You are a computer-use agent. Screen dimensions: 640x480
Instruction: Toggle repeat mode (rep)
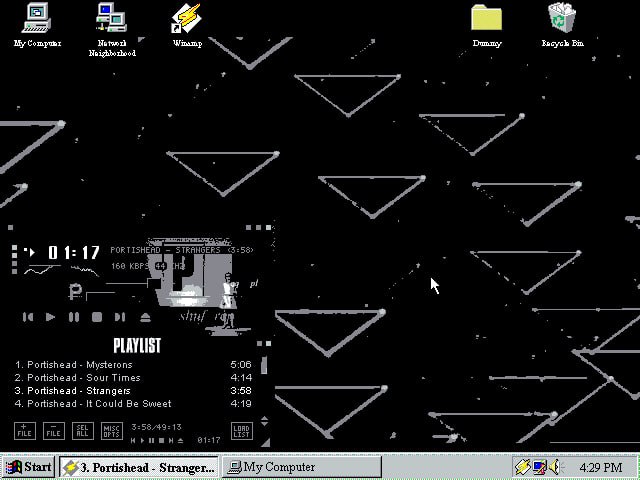tap(224, 316)
